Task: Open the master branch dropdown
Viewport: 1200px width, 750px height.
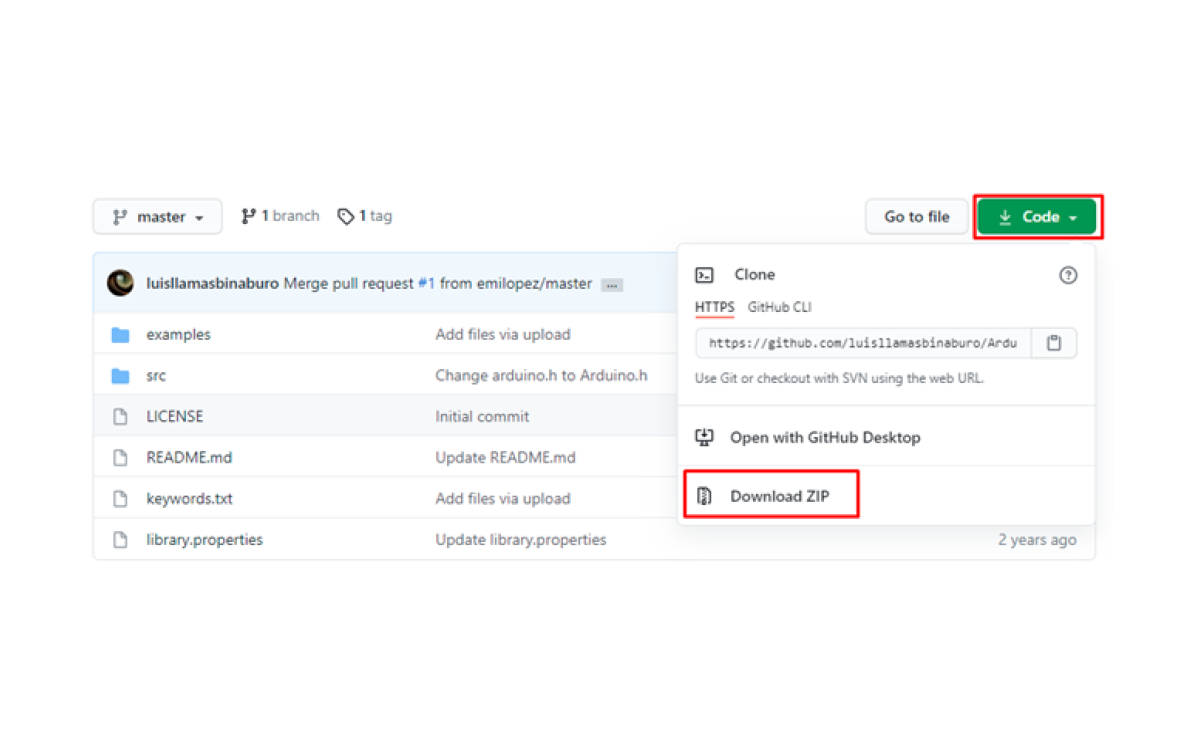Action: [x=157, y=217]
